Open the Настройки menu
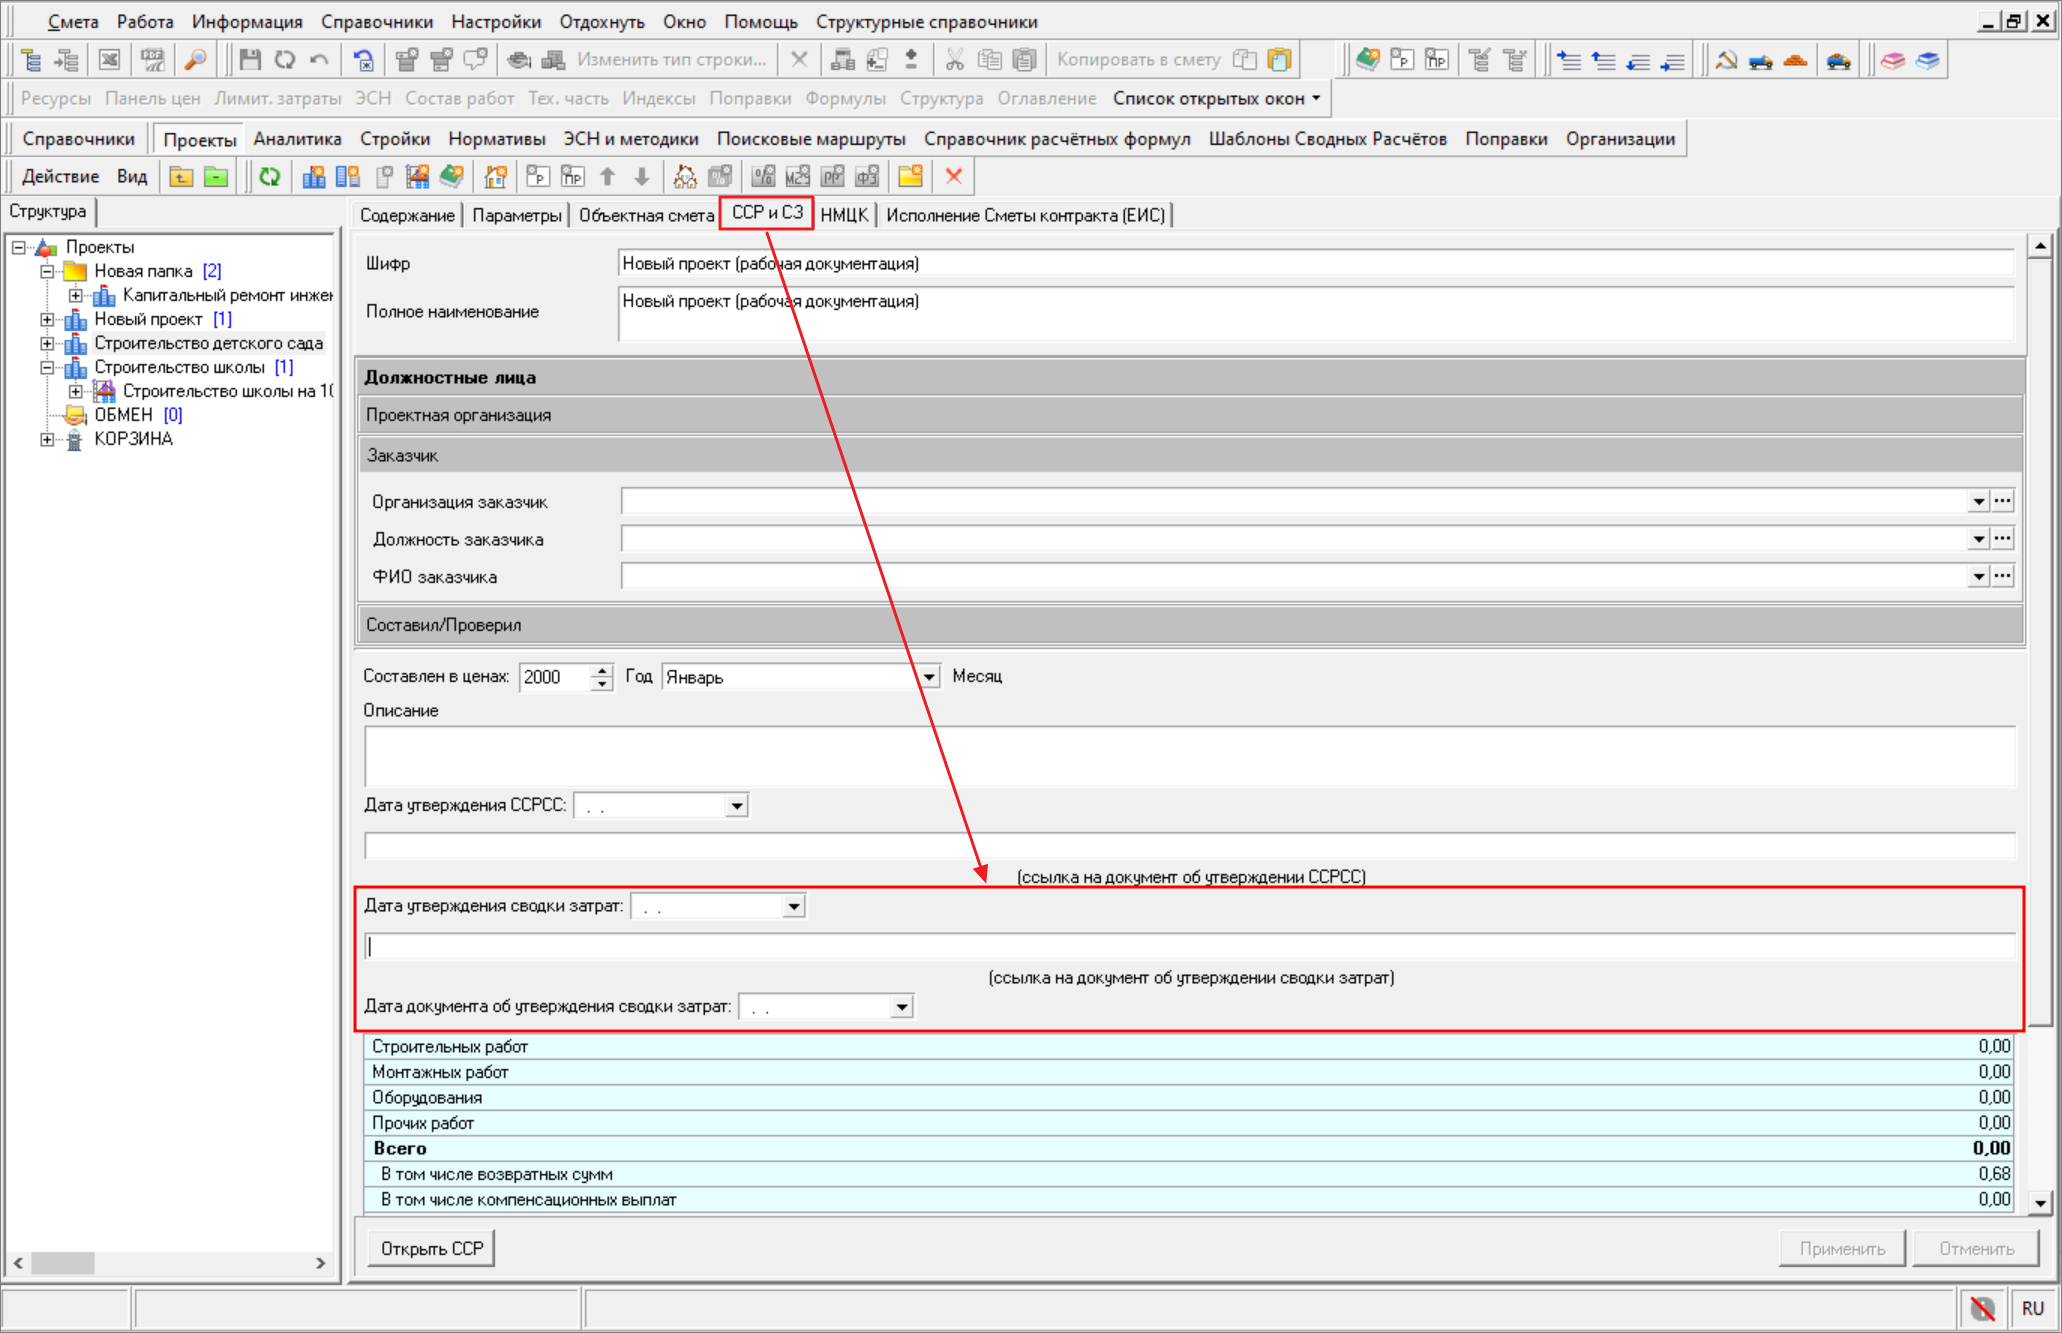Viewport: 2062px width, 1333px height. tap(495, 21)
